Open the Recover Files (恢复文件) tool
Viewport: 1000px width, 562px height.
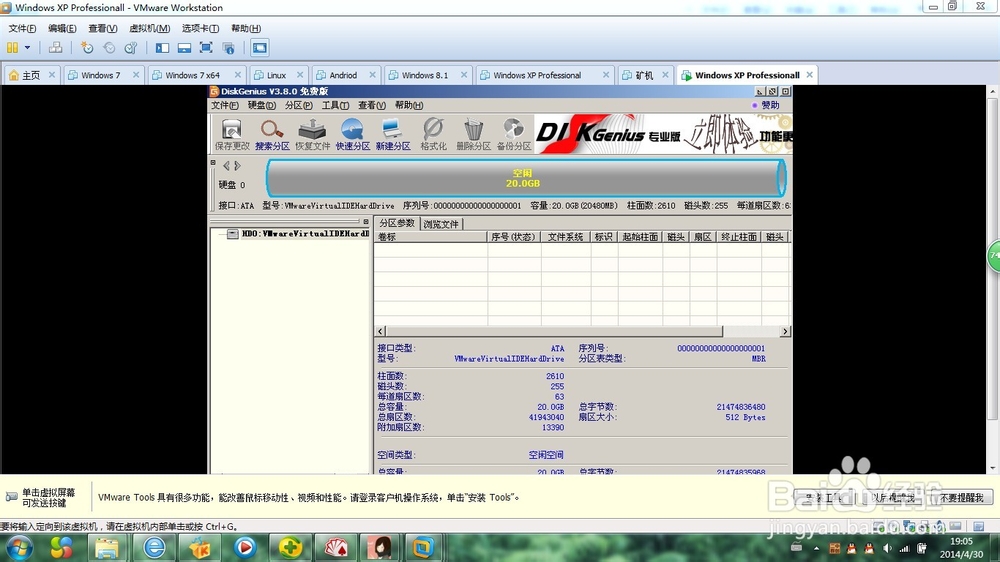(312, 135)
